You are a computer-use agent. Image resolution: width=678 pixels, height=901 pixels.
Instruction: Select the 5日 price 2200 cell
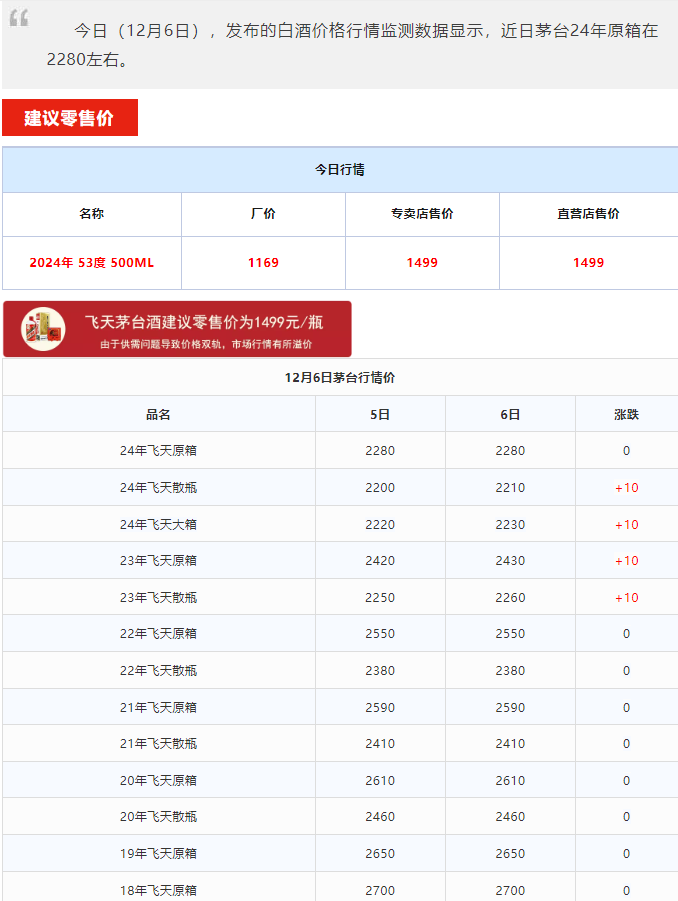(x=380, y=487)
